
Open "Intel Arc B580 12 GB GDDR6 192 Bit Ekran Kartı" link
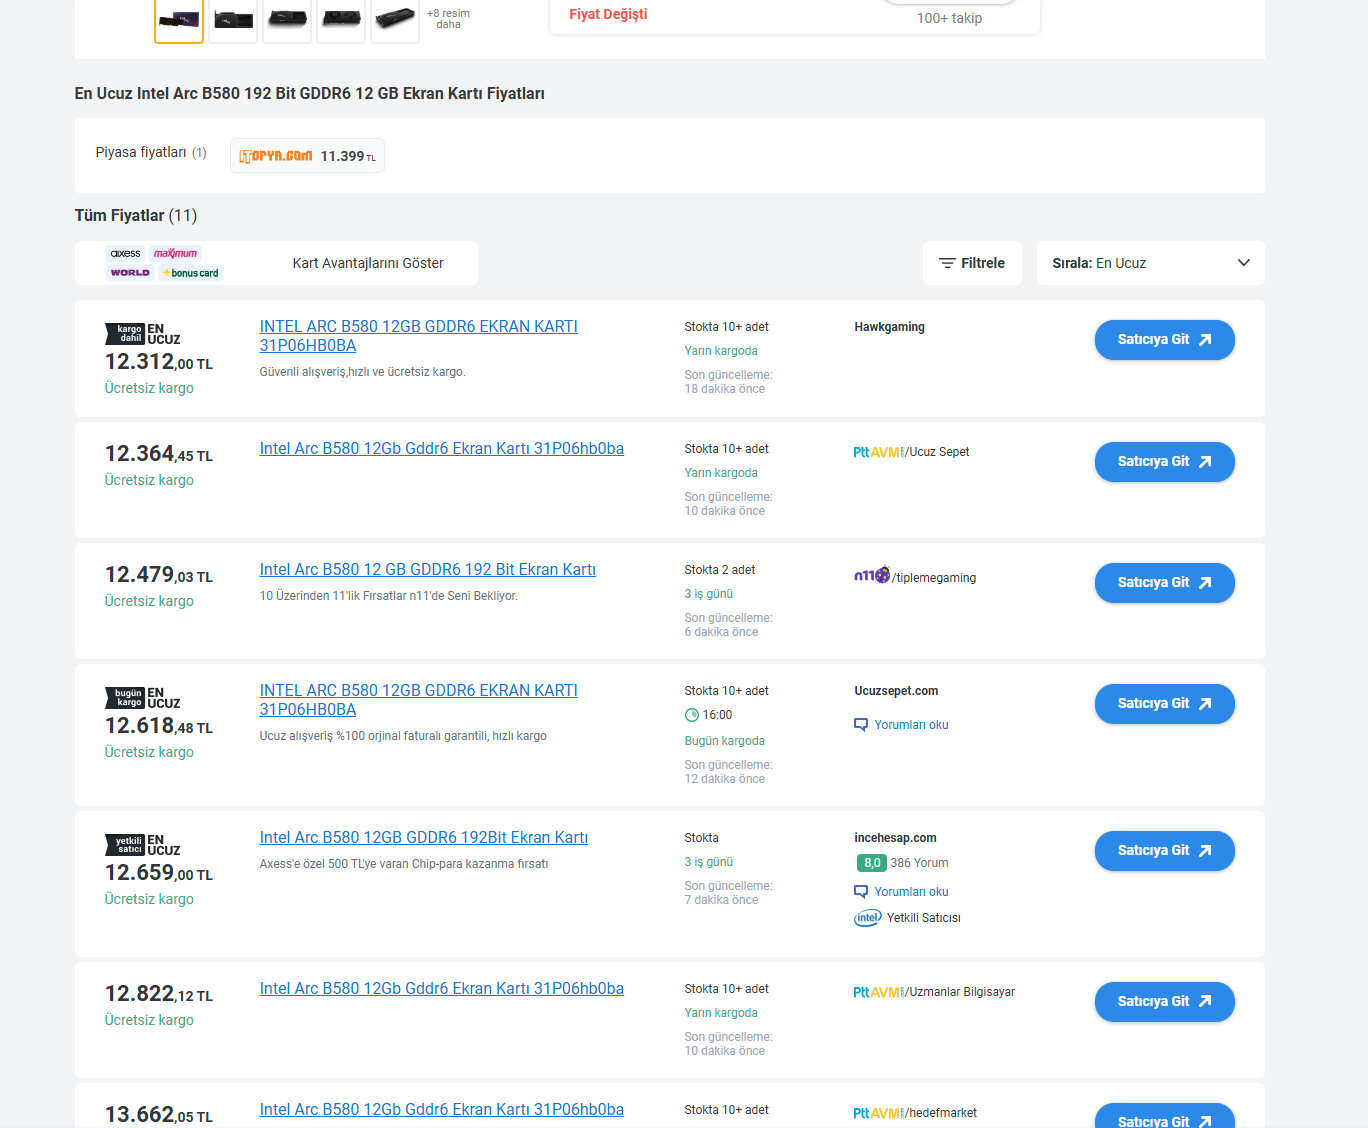click(x=428, y=570)
